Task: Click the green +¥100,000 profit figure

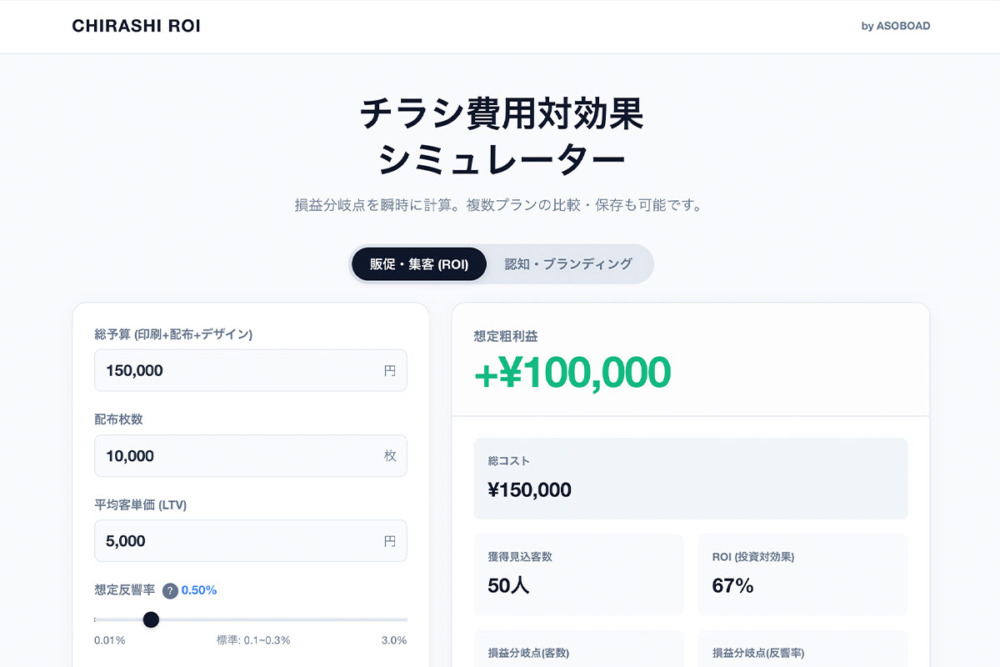Action: (571, 372)
